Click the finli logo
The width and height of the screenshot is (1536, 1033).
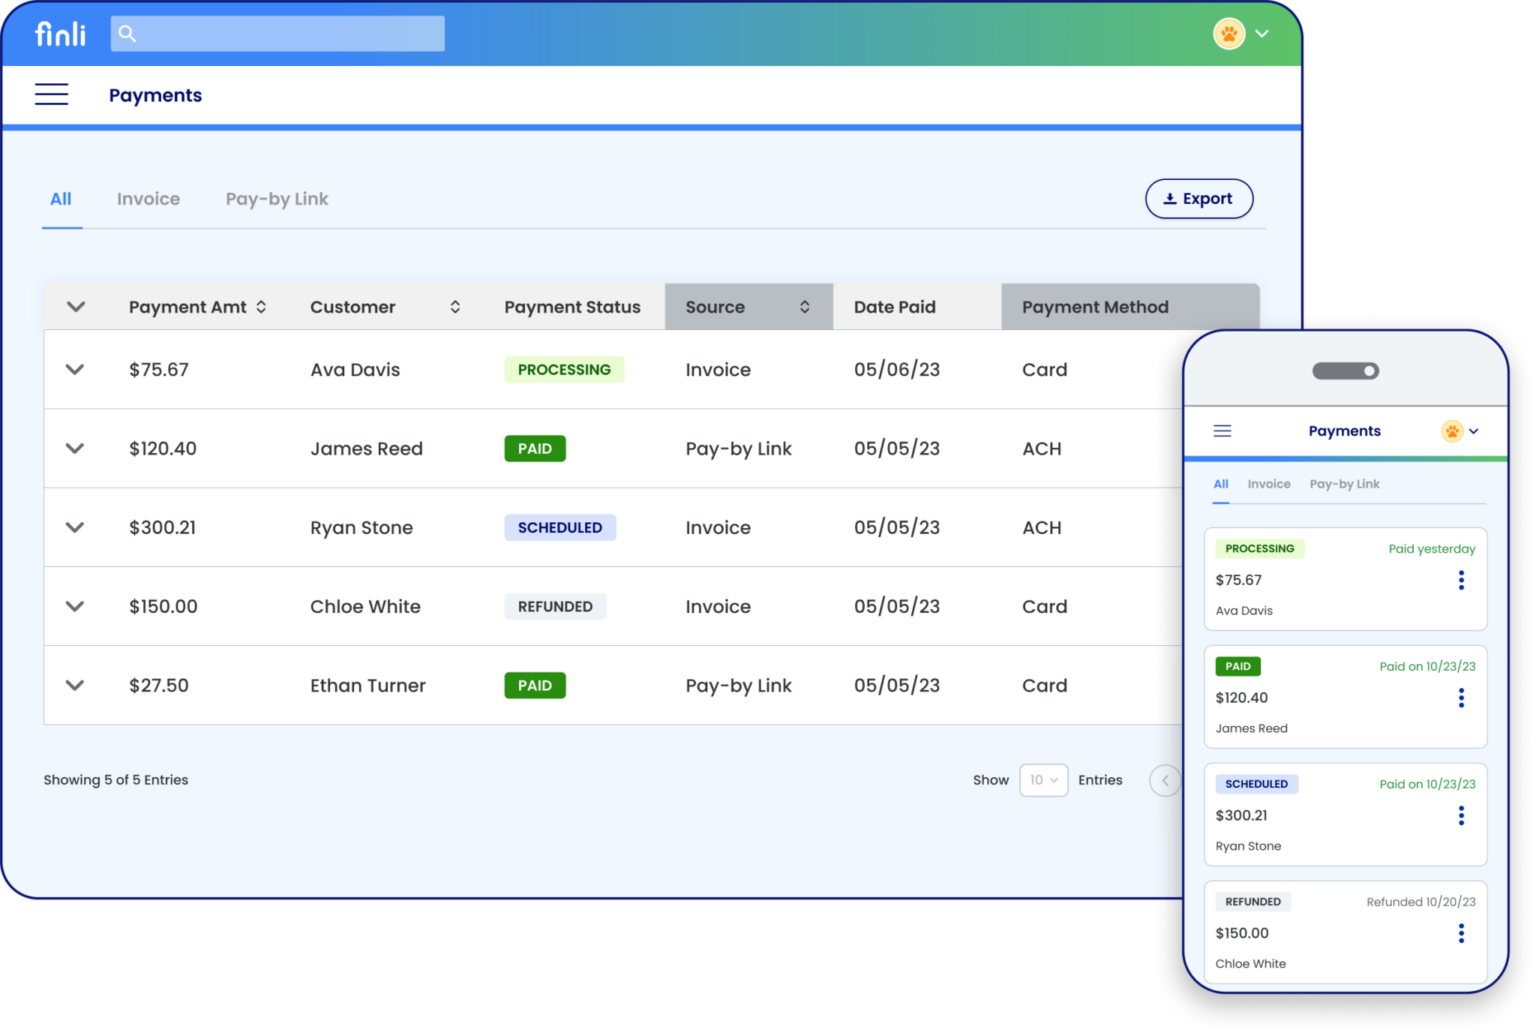pos(59,32)
